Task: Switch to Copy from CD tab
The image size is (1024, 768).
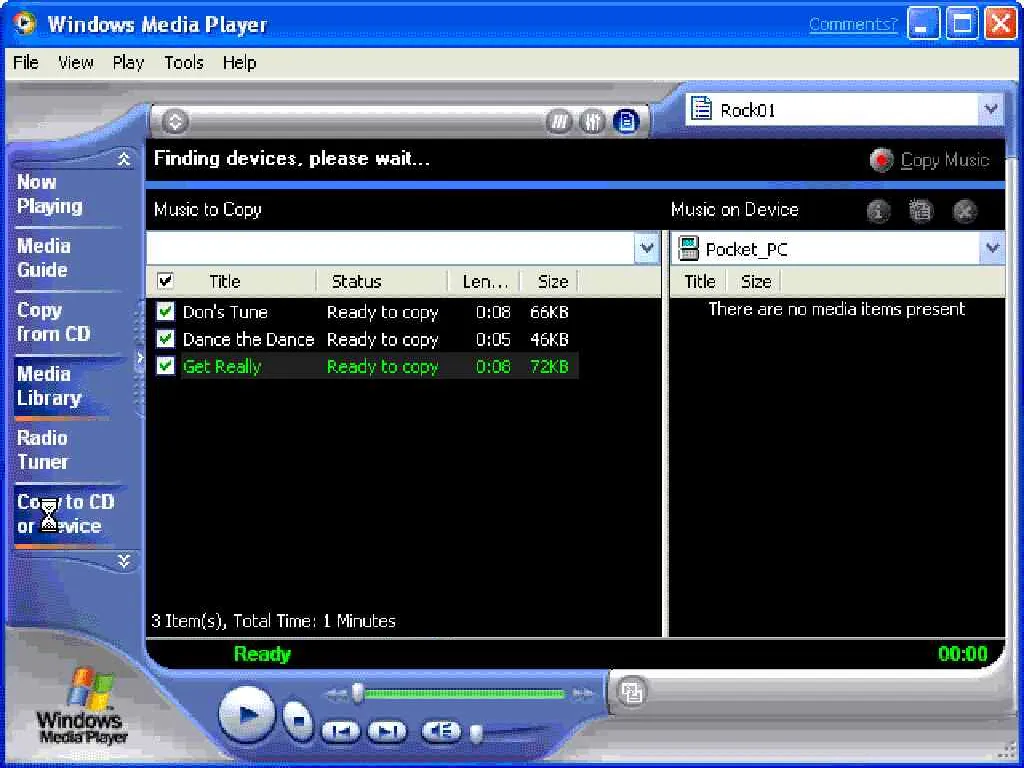Action: 69,322
